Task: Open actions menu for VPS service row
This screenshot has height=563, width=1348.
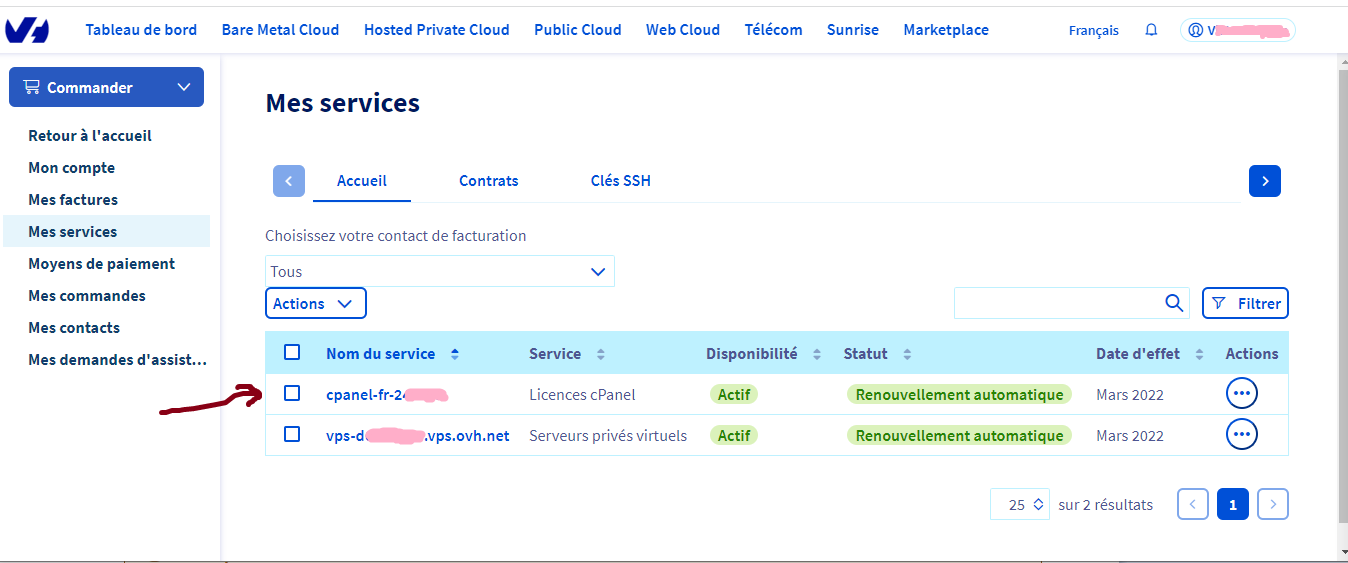Action: (1241, 434)
